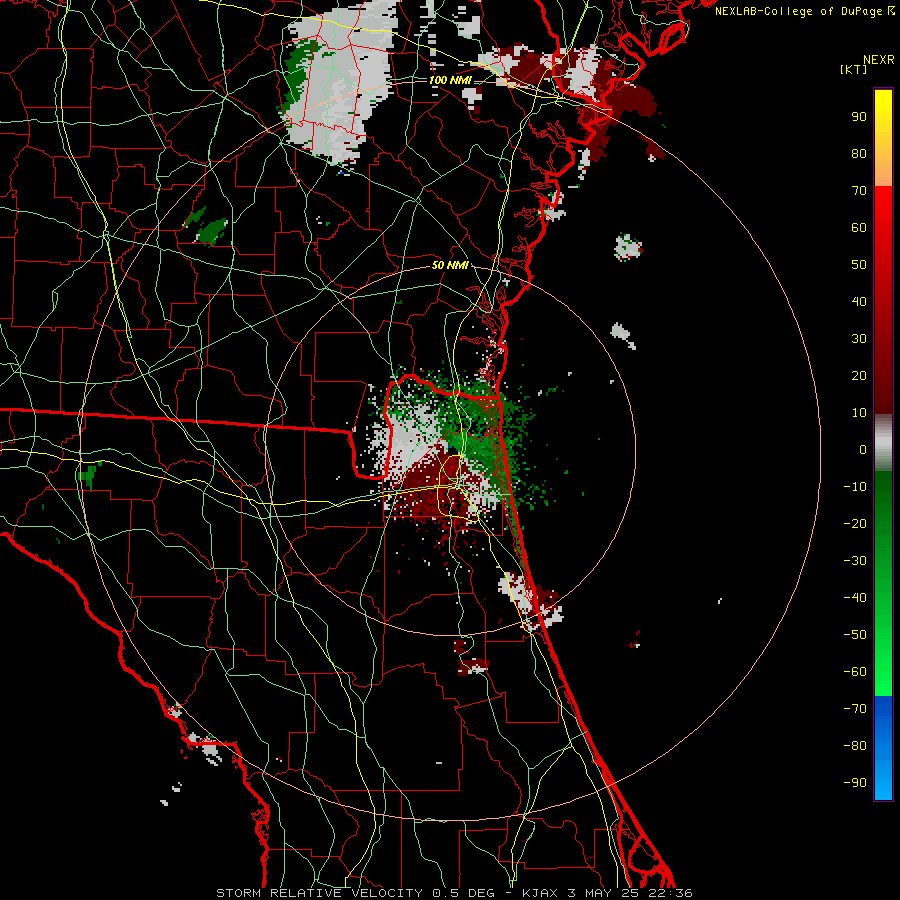Click the [KT] units label

point(853,69)
